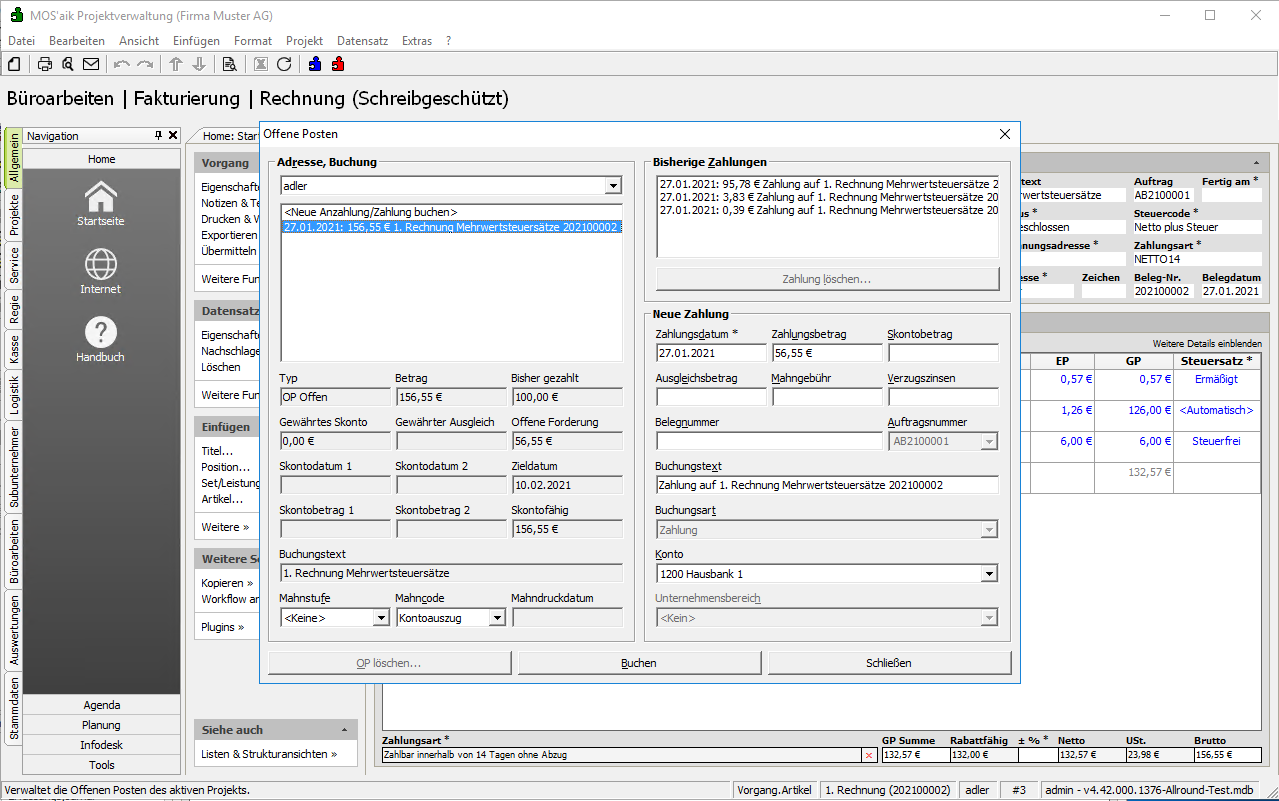Viewport: 1279px width, 801px height.
Task: Click into the Zahlungsbetrag field
Action: [827, 353]
